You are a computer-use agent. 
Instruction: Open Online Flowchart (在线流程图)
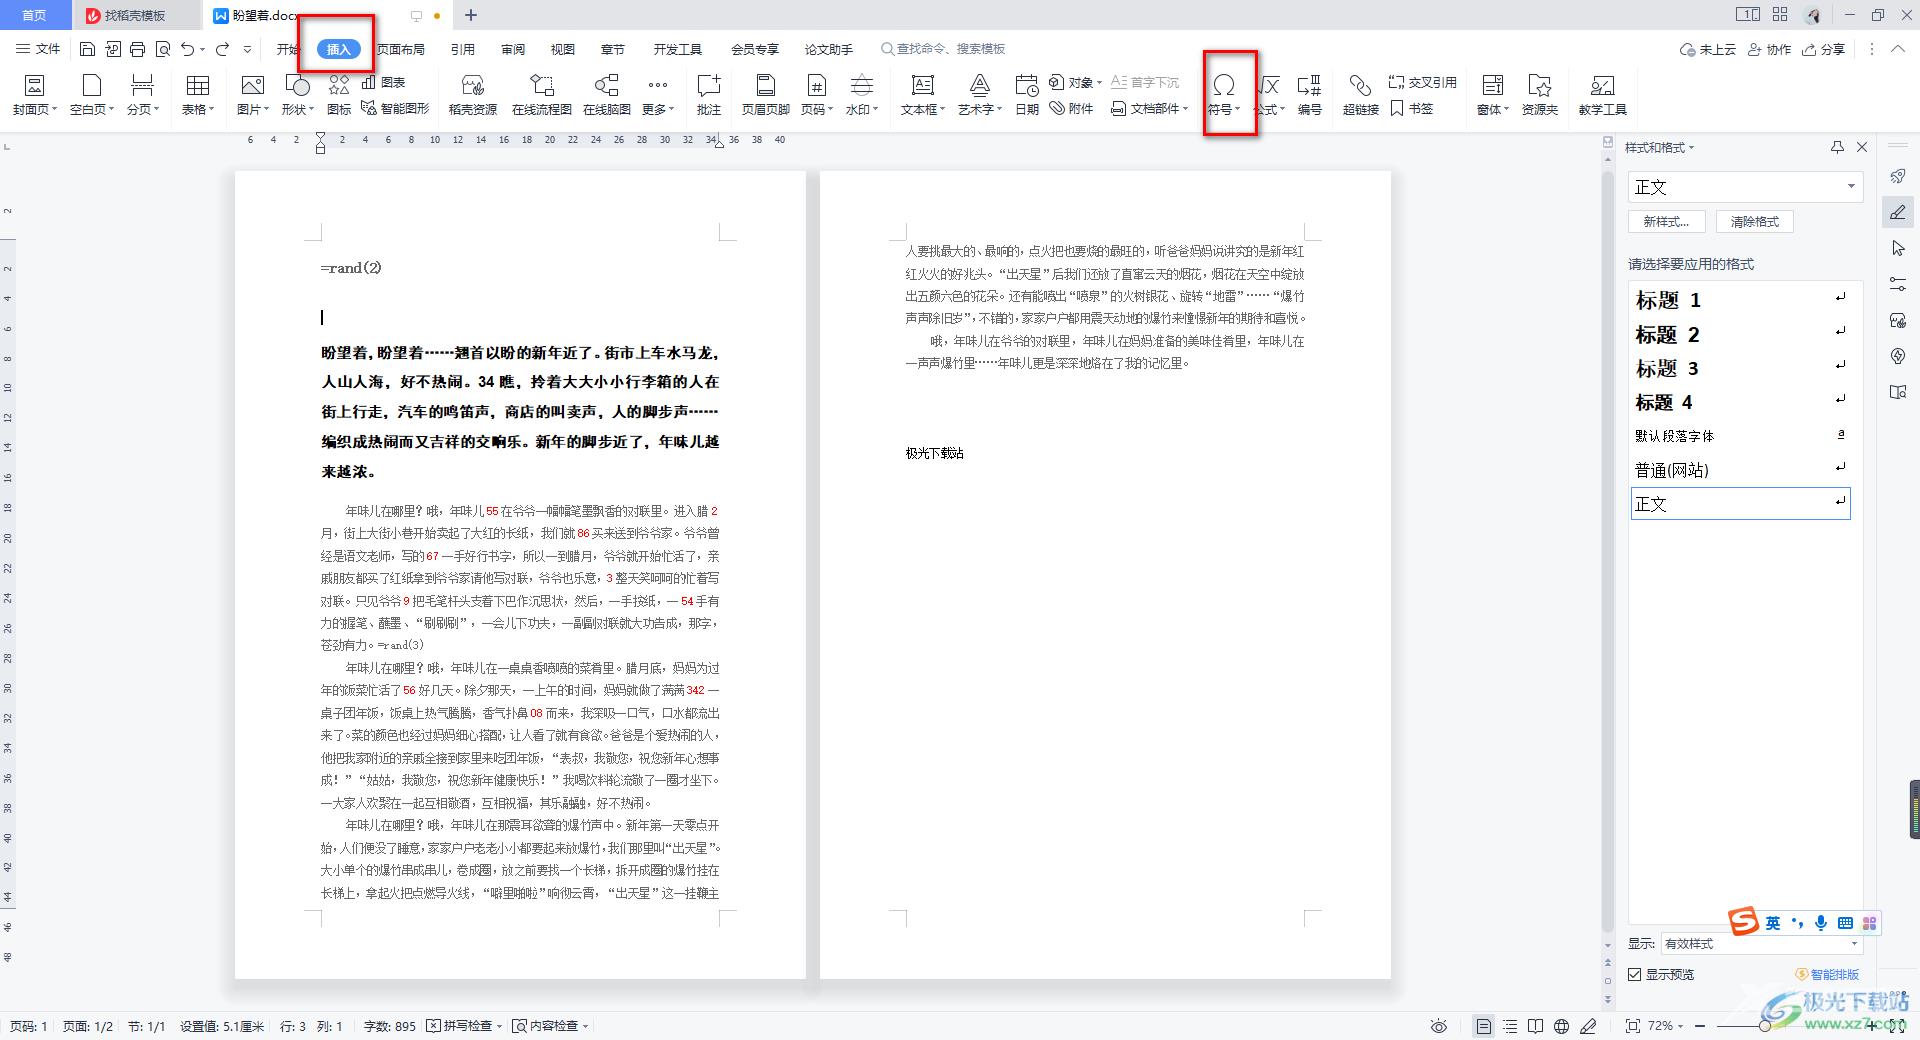click(x=541, y=95)
